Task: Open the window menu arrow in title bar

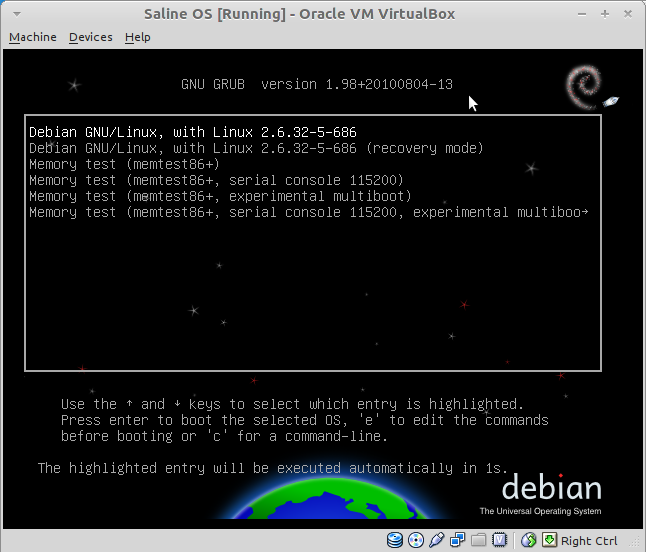Action: point(17,14)
